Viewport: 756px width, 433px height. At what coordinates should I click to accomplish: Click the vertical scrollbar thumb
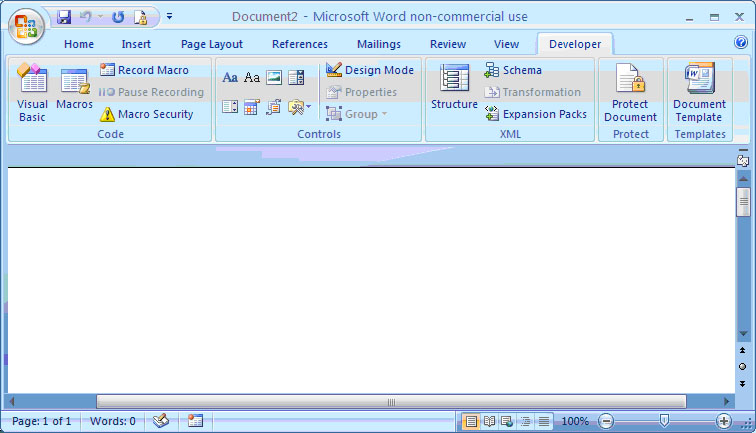743,202
